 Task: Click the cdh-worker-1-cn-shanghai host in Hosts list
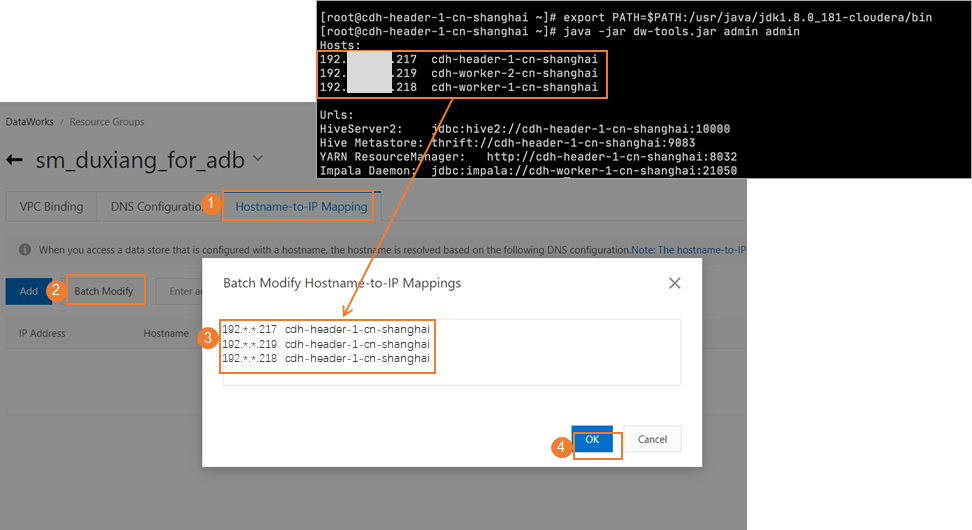click(515, 87)
